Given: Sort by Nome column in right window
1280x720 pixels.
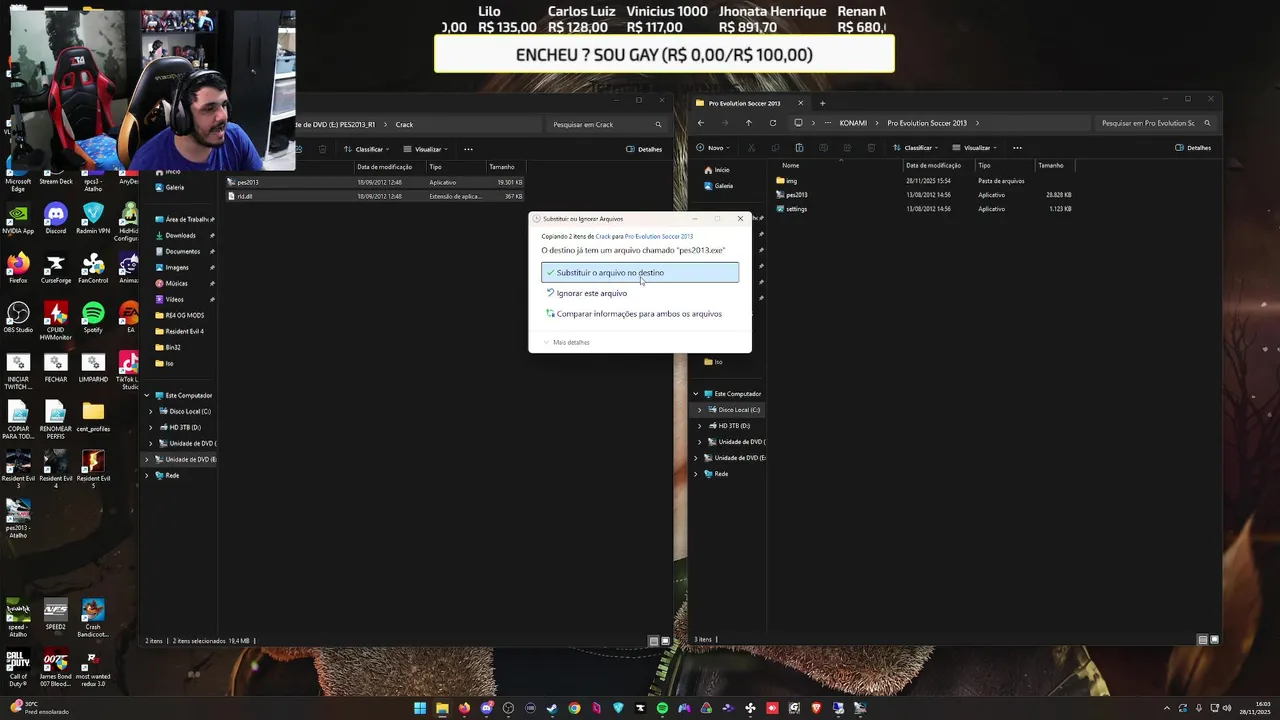Looking at the screenshot, I should [x=791, y=165].
